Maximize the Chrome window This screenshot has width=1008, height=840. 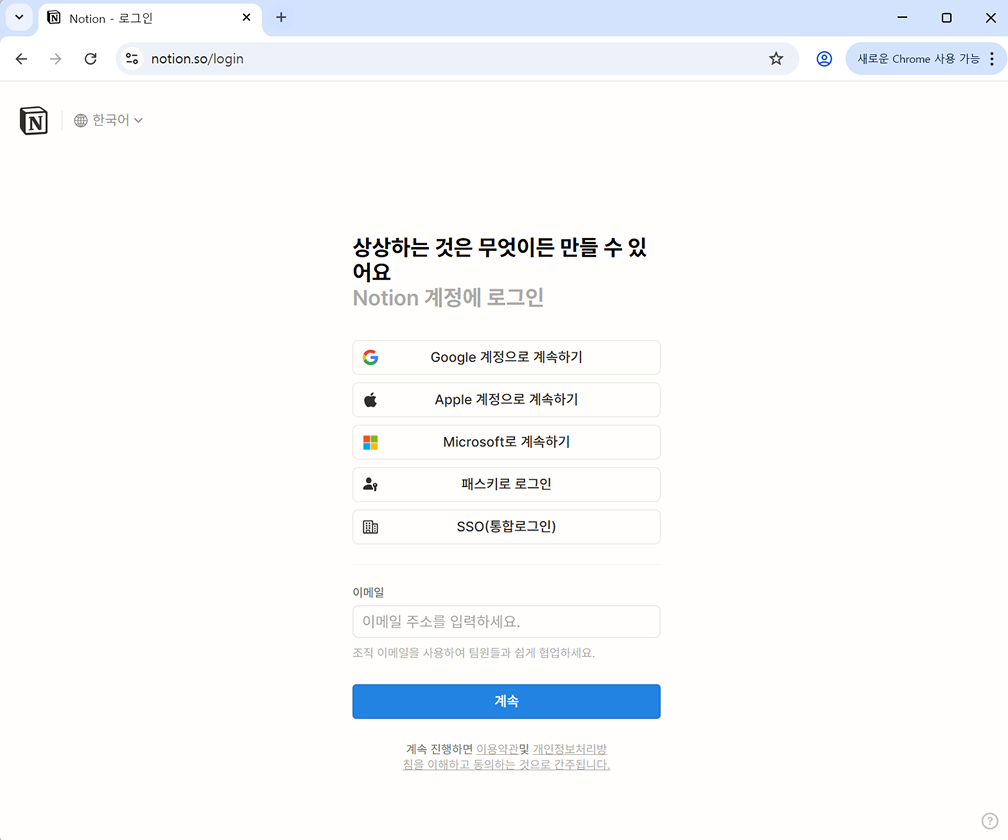(946, 17)
